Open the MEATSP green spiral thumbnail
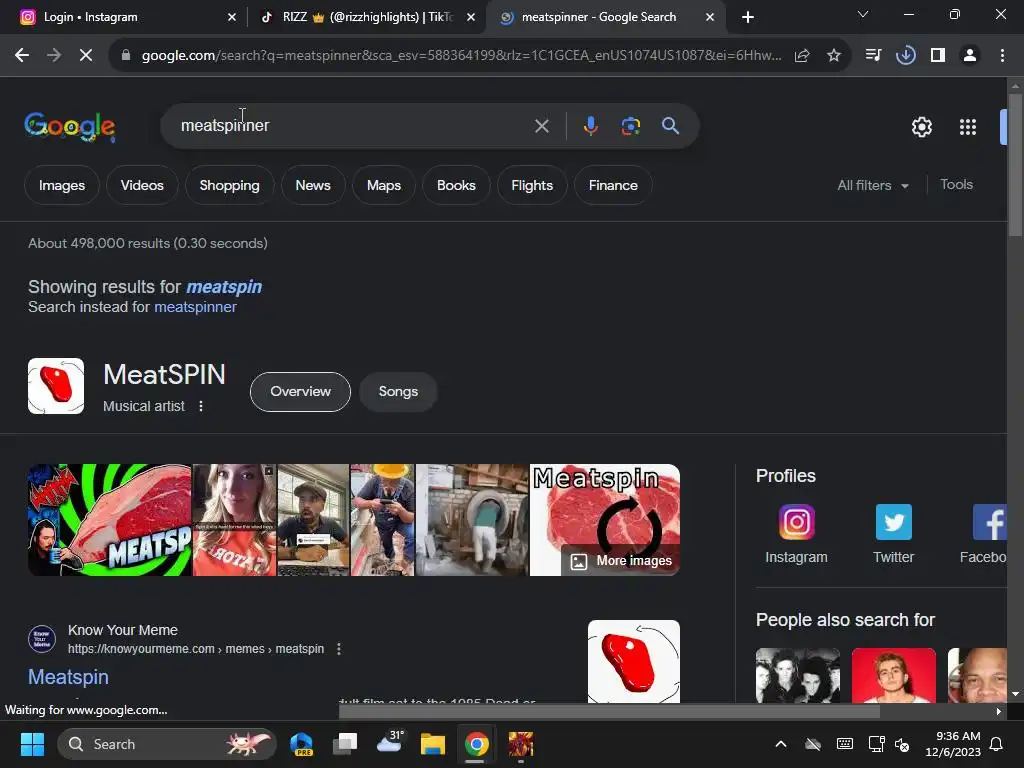1024x768 pixels. tap(110, 520)
